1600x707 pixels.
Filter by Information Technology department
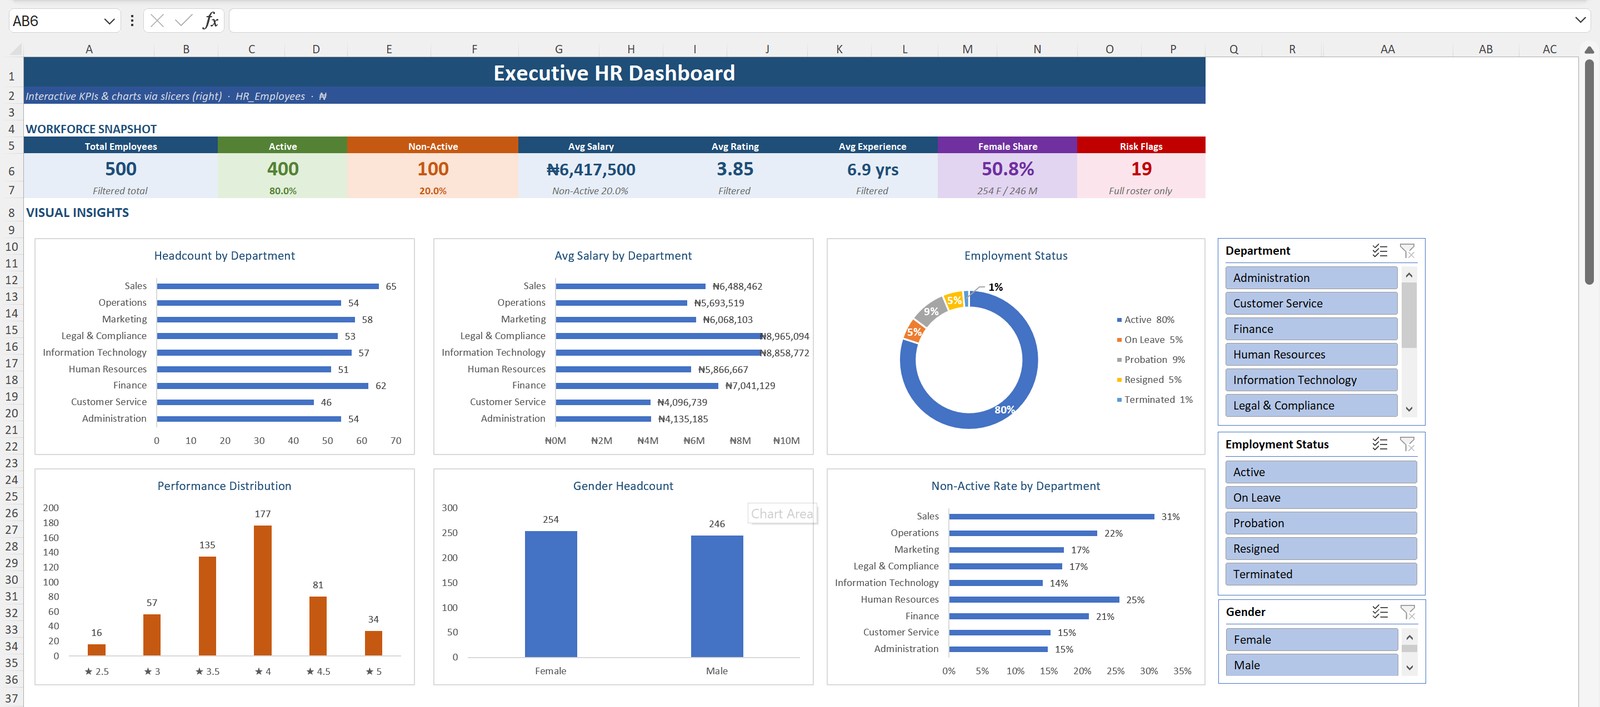point(1311,380)
